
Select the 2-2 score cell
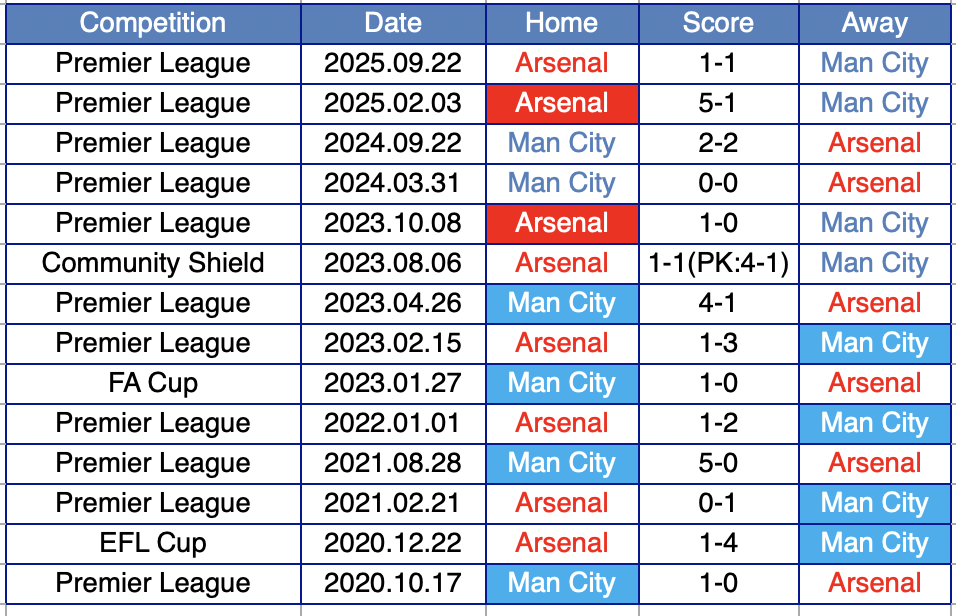click(x=718, y=143)
